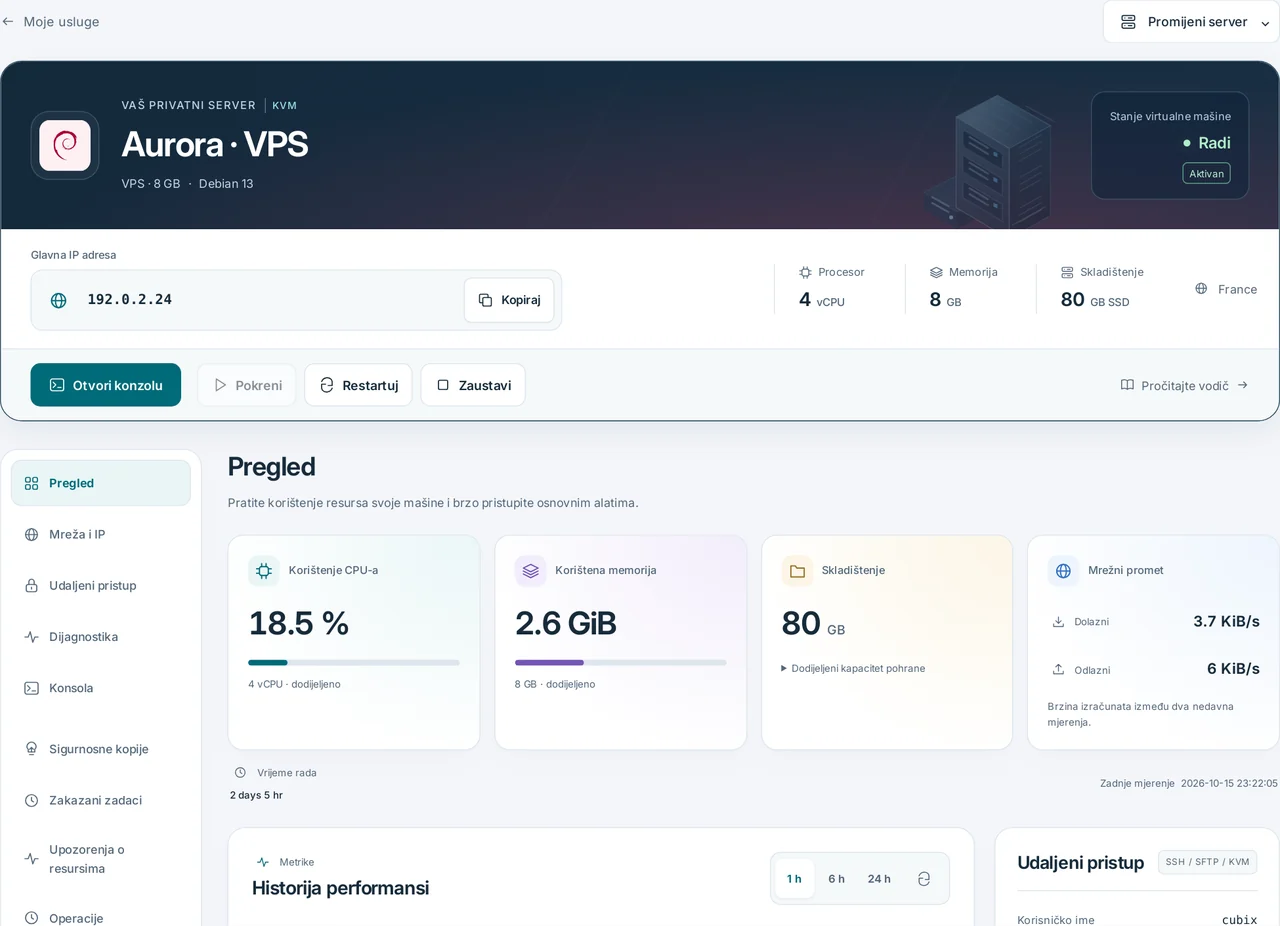This screenshot has width=1280, height=926.
Task: Click the Pokreni button
Action: point(246,385)
